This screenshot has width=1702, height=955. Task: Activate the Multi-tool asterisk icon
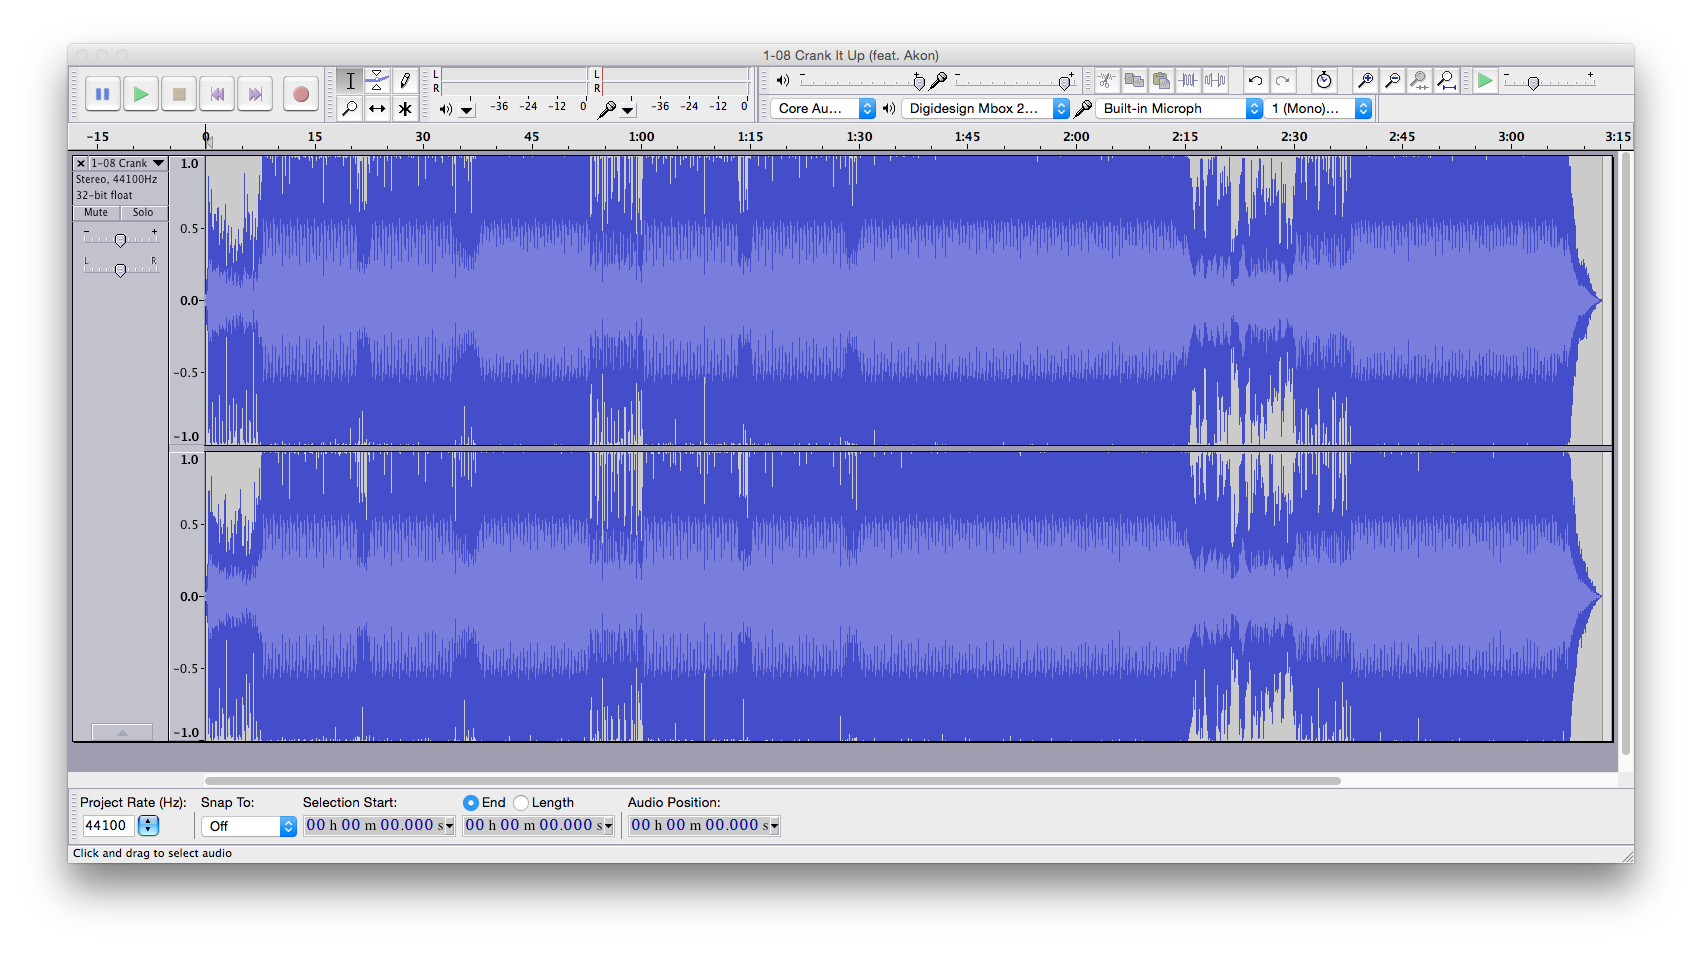tap(405, 108)
